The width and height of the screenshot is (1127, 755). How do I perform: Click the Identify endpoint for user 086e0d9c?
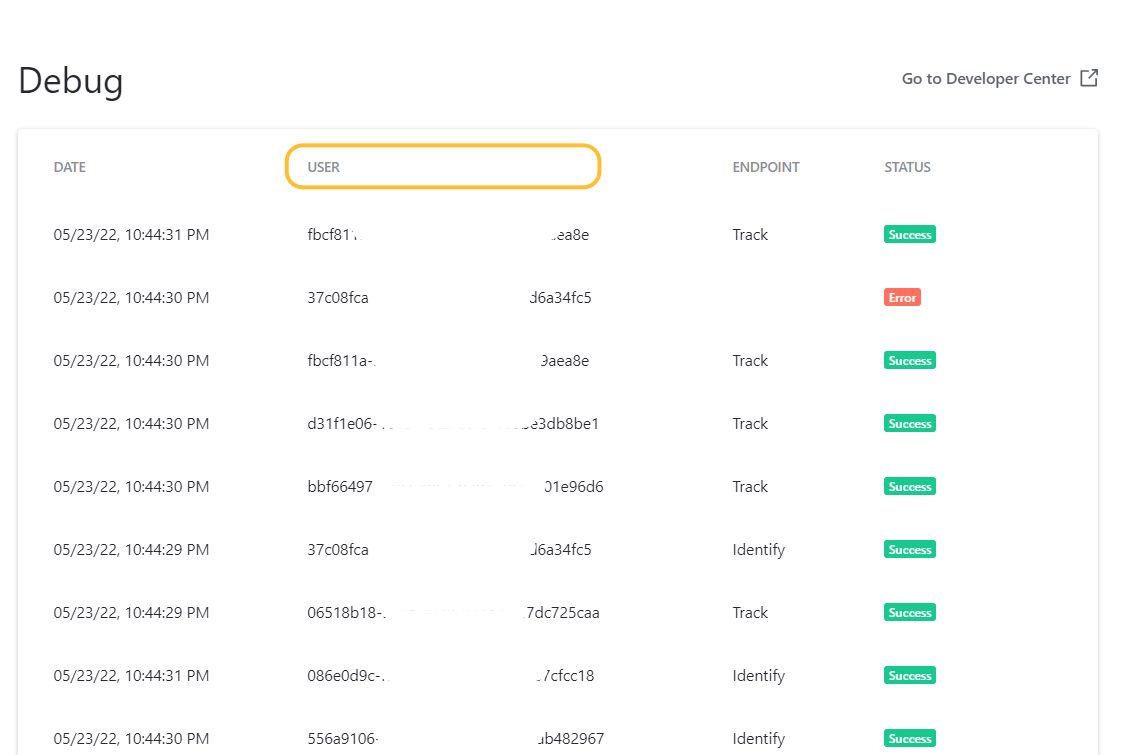click(x=758, y=675)
